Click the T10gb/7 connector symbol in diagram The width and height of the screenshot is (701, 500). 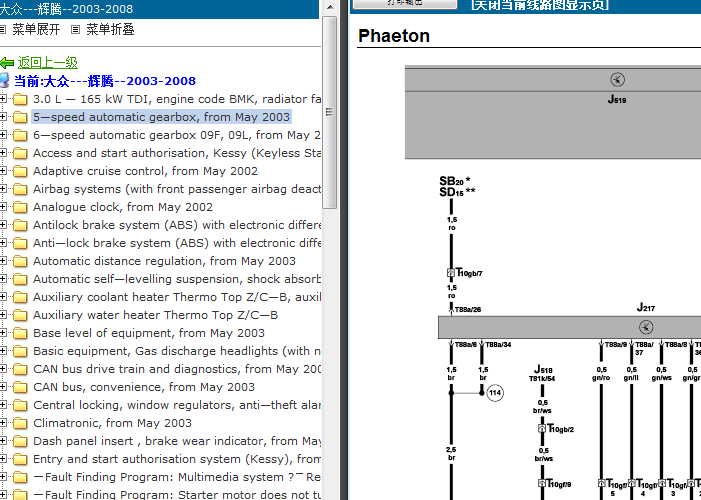click(x=451, y=272)
